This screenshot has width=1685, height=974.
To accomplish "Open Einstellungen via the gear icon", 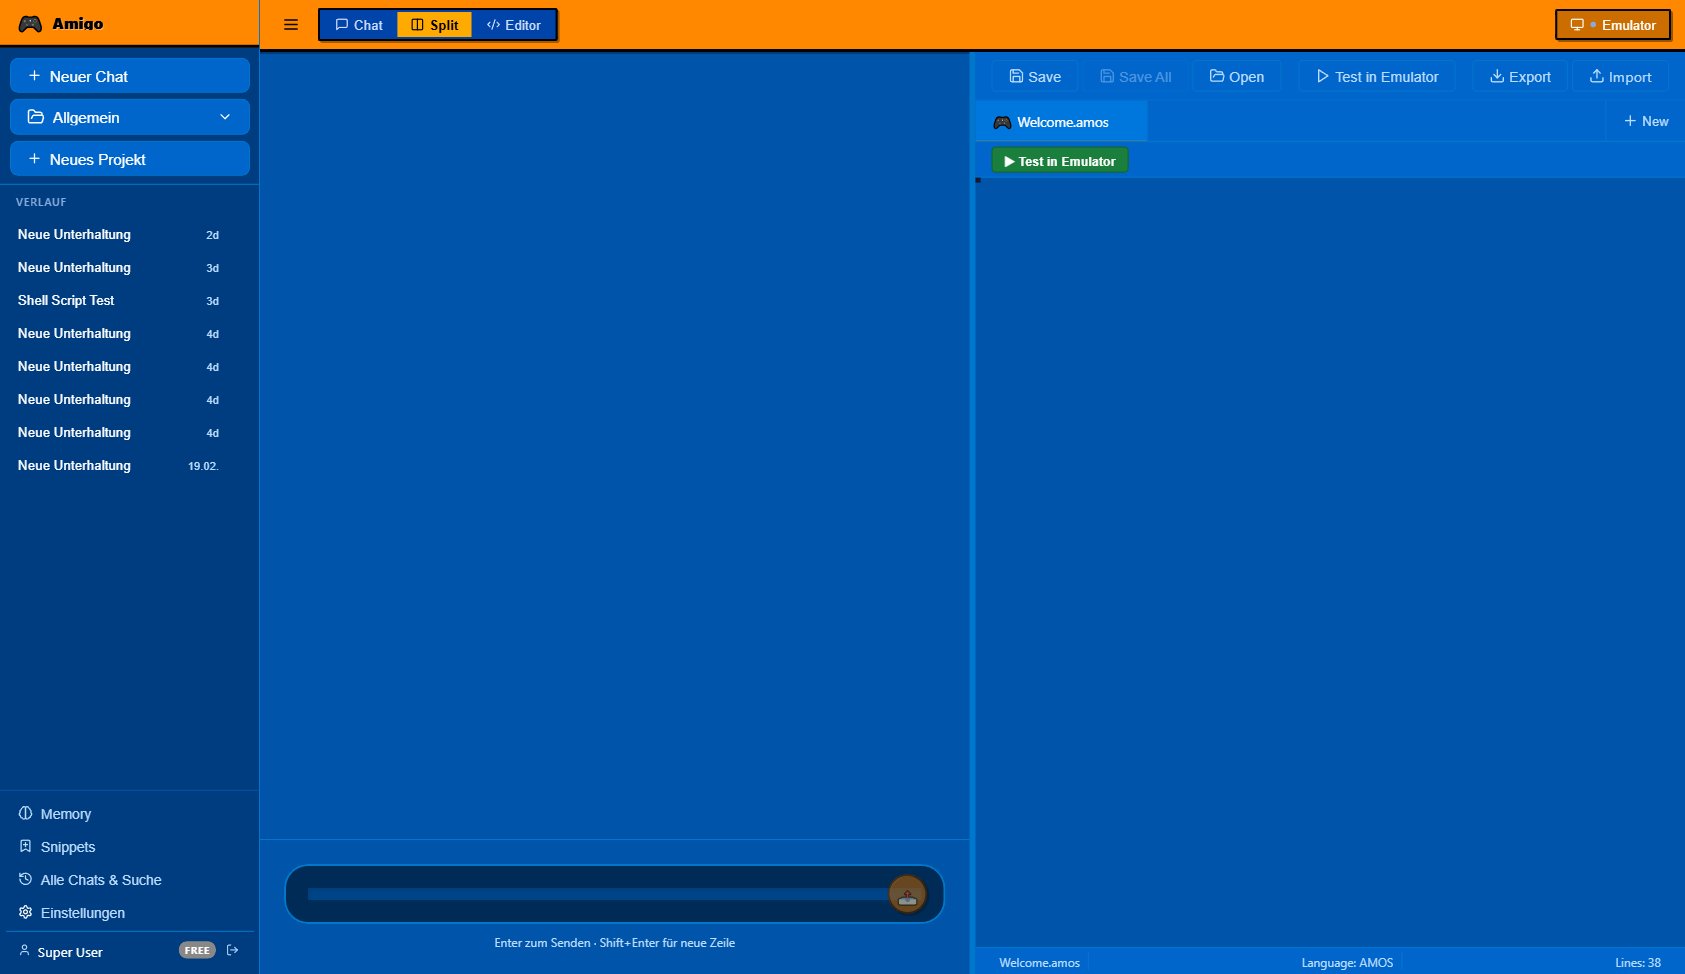I will (25, 912).
